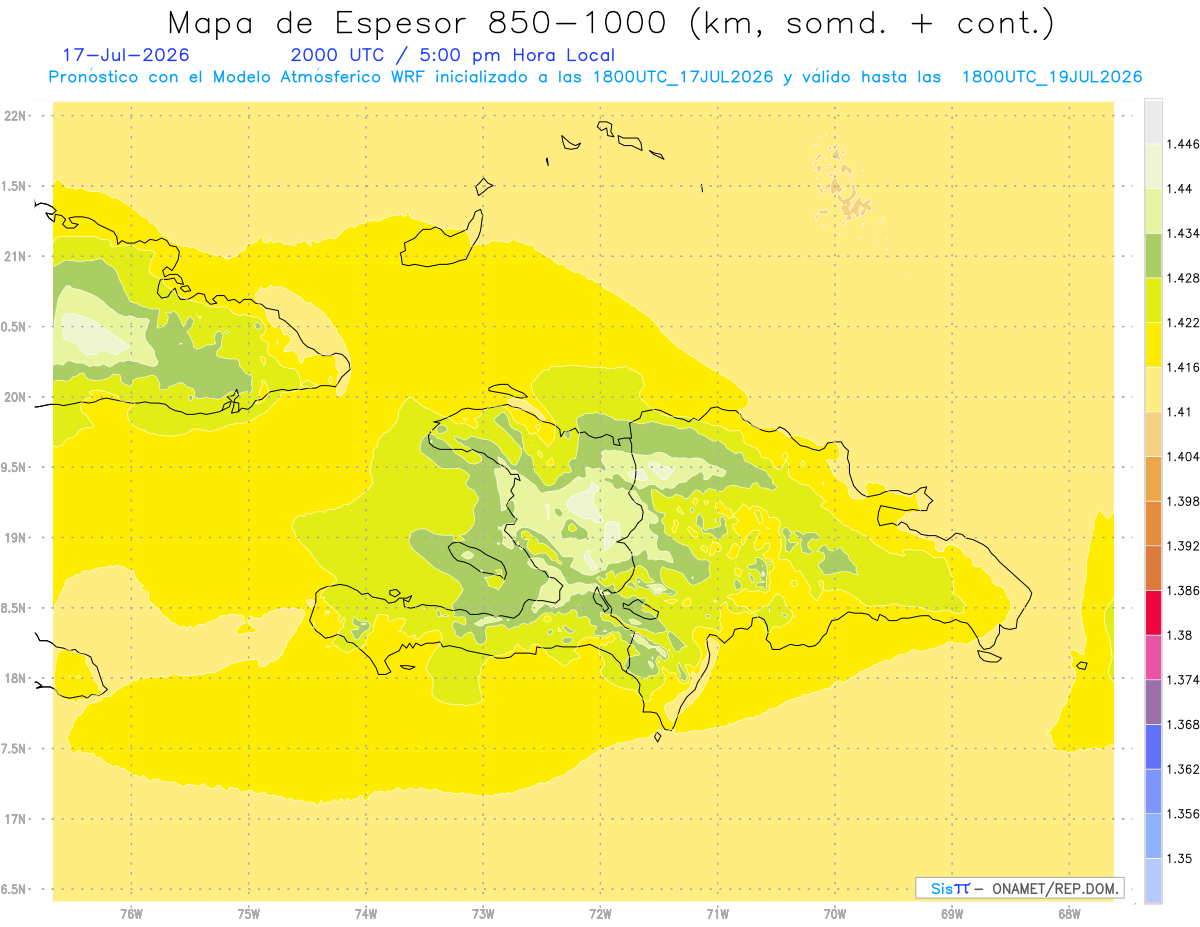Pick the tan 1.404–1.41 colorbar swatch

pyautogui.click(x=1153, y=434)
